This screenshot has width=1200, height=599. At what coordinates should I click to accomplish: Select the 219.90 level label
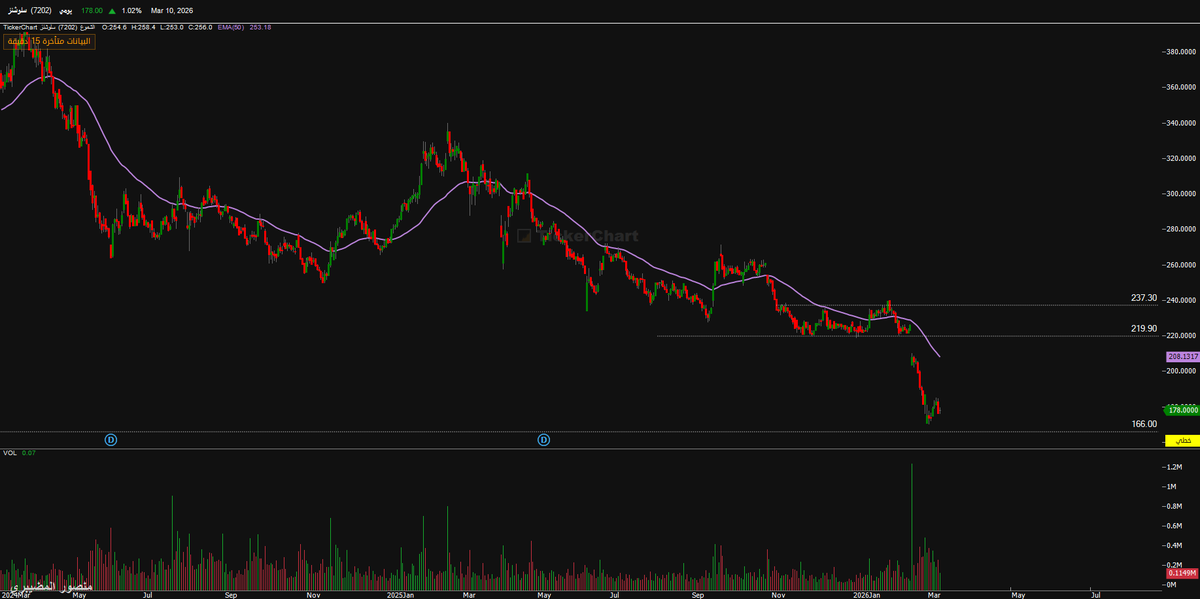click(1144, 328)
